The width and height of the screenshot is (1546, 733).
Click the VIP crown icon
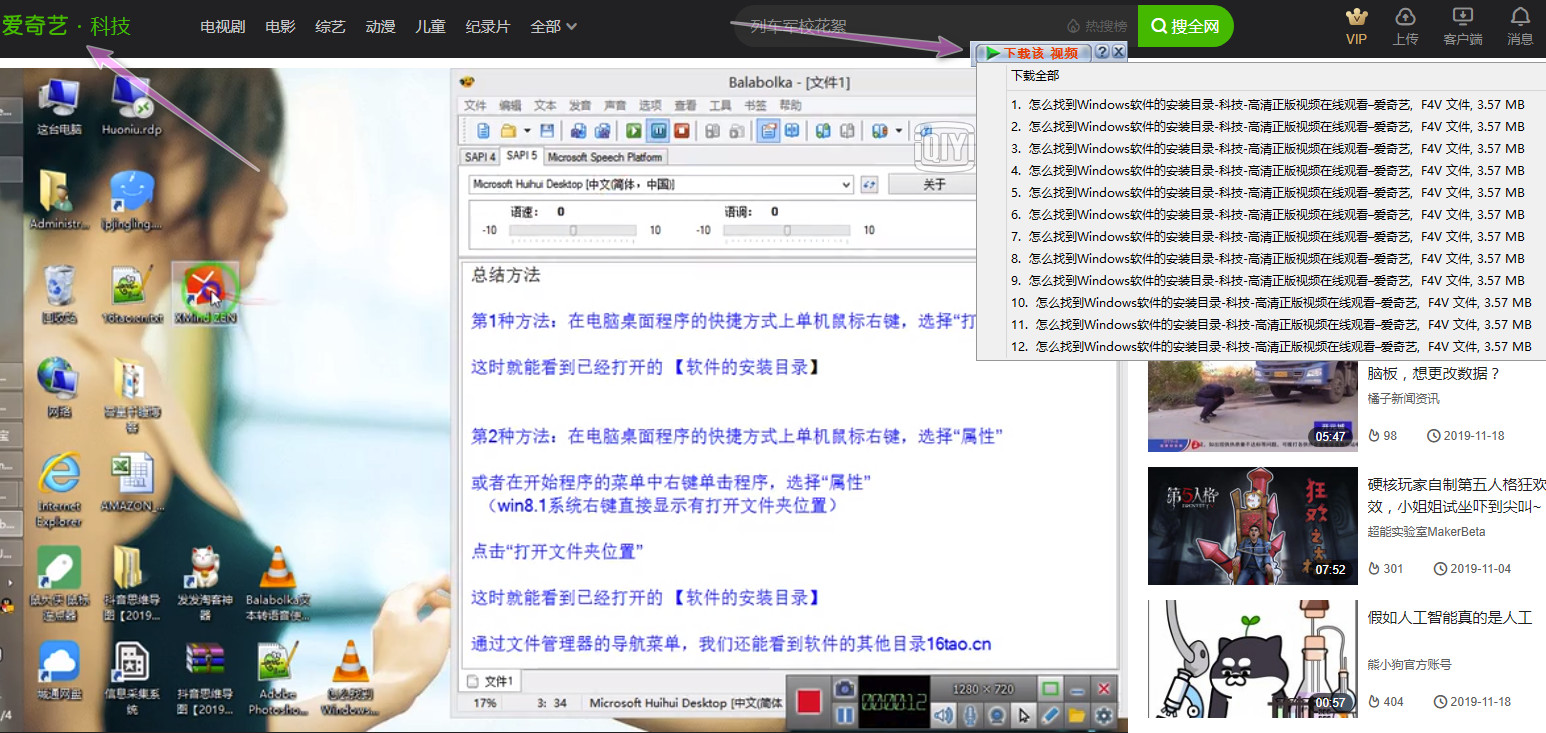point(1356,17)
